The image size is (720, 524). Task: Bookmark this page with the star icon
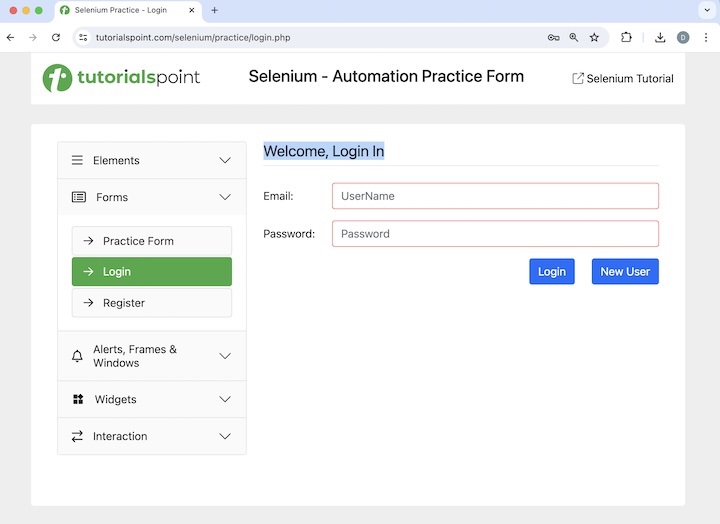tap(594, 37)
